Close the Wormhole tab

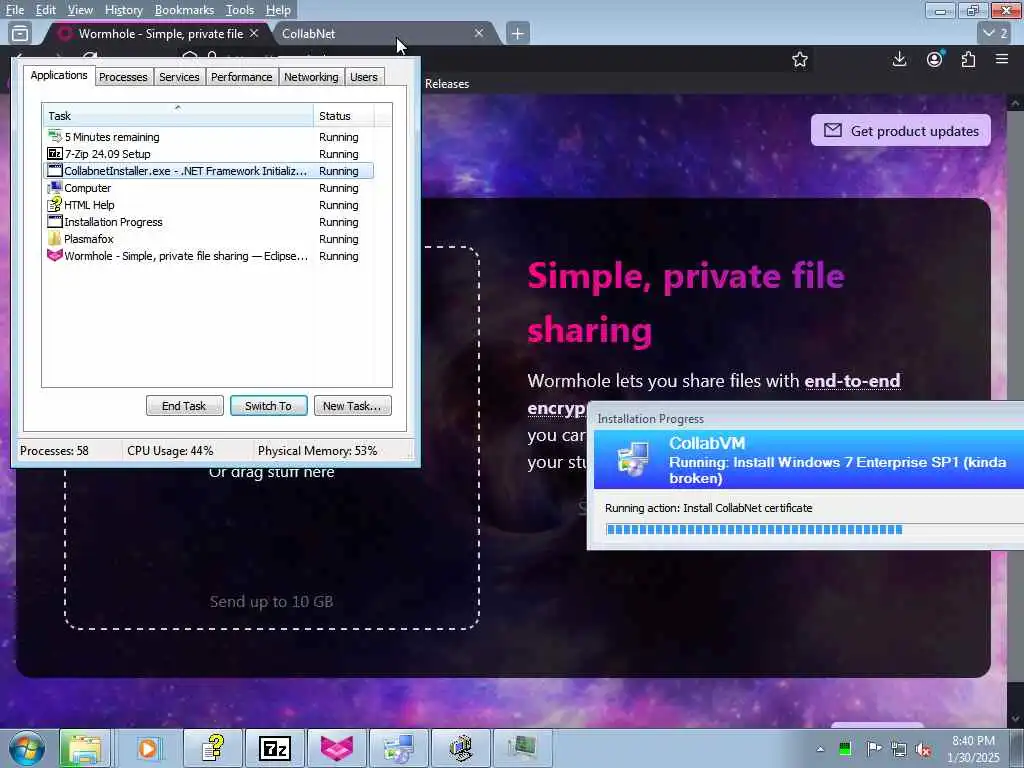[254, 33]
